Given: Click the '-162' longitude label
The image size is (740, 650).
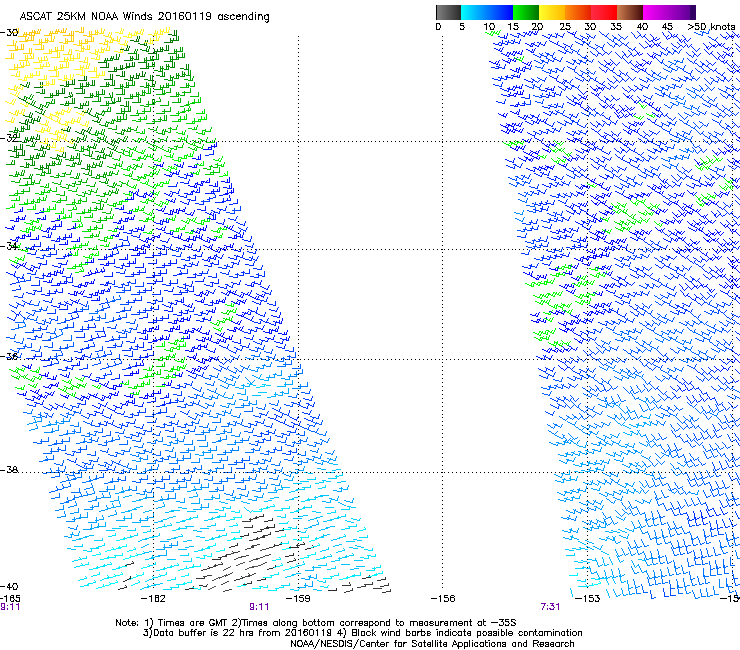Looking at the screenshot, I should tap(154, 599).
